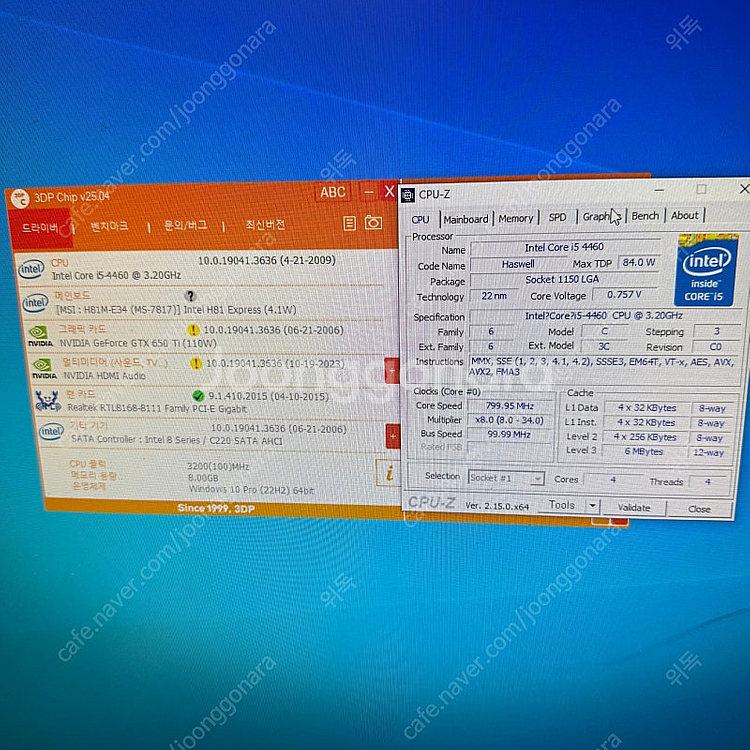Click the Specification field in CPU-Z

pos(604,316)
